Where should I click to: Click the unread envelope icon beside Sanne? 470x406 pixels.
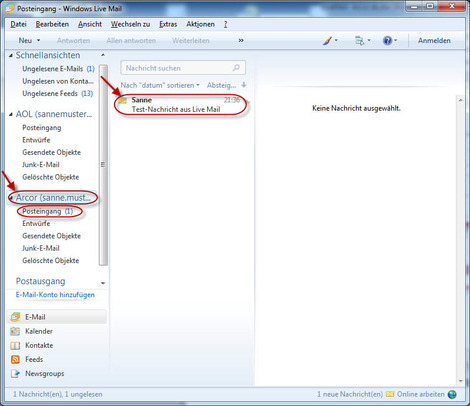coord(122,100)
